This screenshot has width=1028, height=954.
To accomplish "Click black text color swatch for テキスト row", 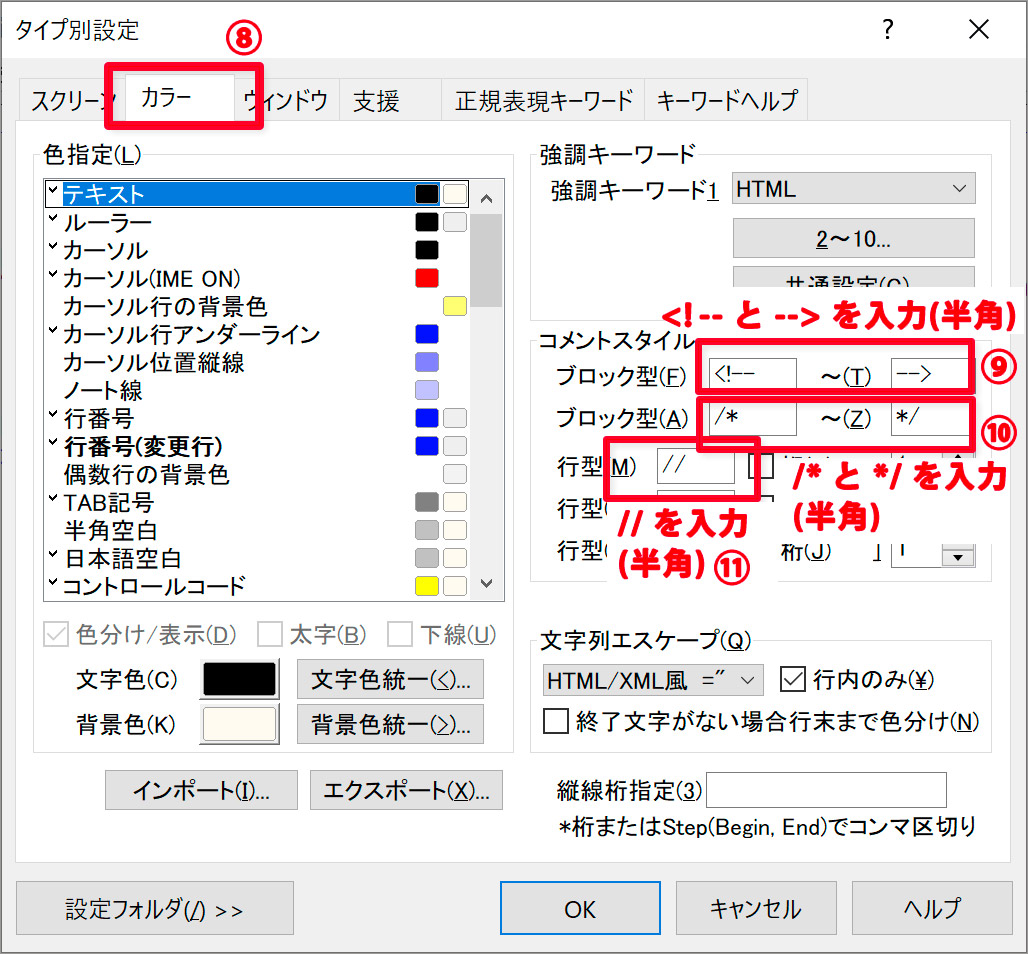I will (427, 194).
